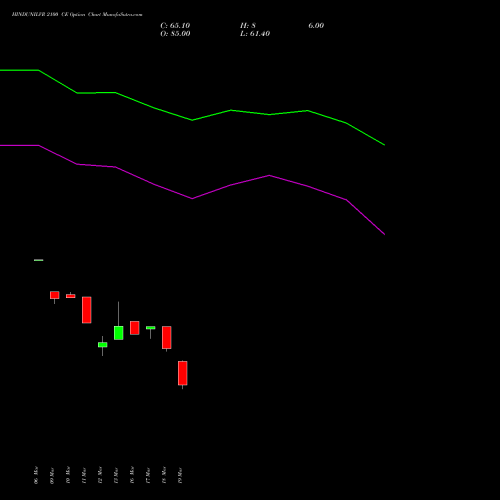This screenshot has width=500, height=500.
Task: Click the lowest red candle above 19 Mar
Action: click(x=183, y=373)
